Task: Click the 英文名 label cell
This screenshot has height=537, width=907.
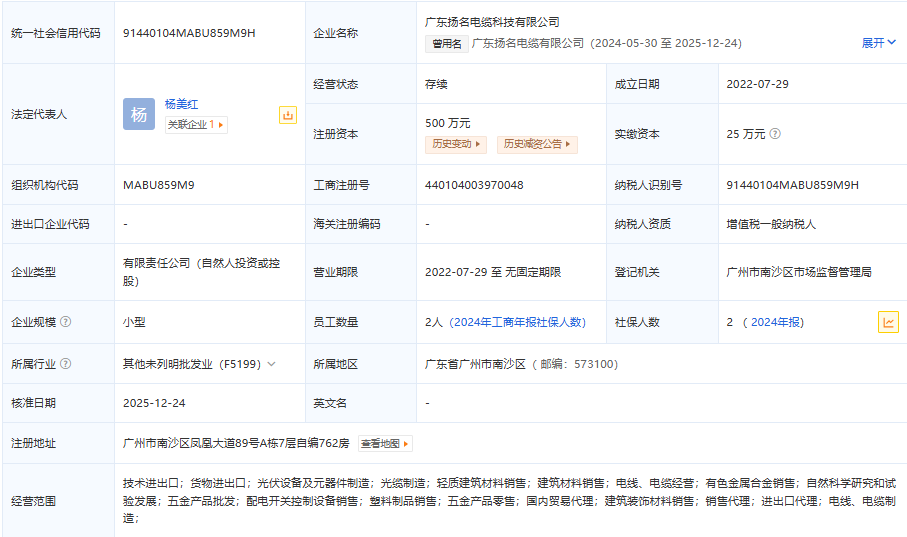Action: (x=361, y=403)
